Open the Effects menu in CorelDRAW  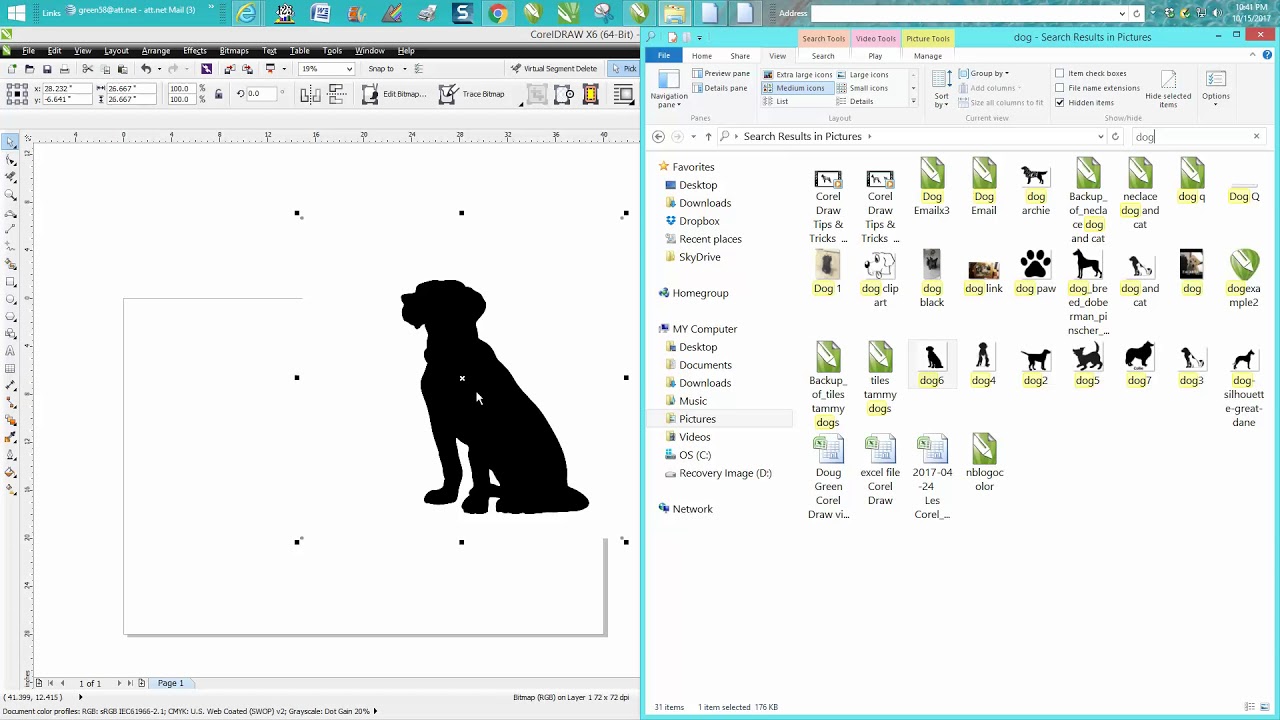point(195,51)
